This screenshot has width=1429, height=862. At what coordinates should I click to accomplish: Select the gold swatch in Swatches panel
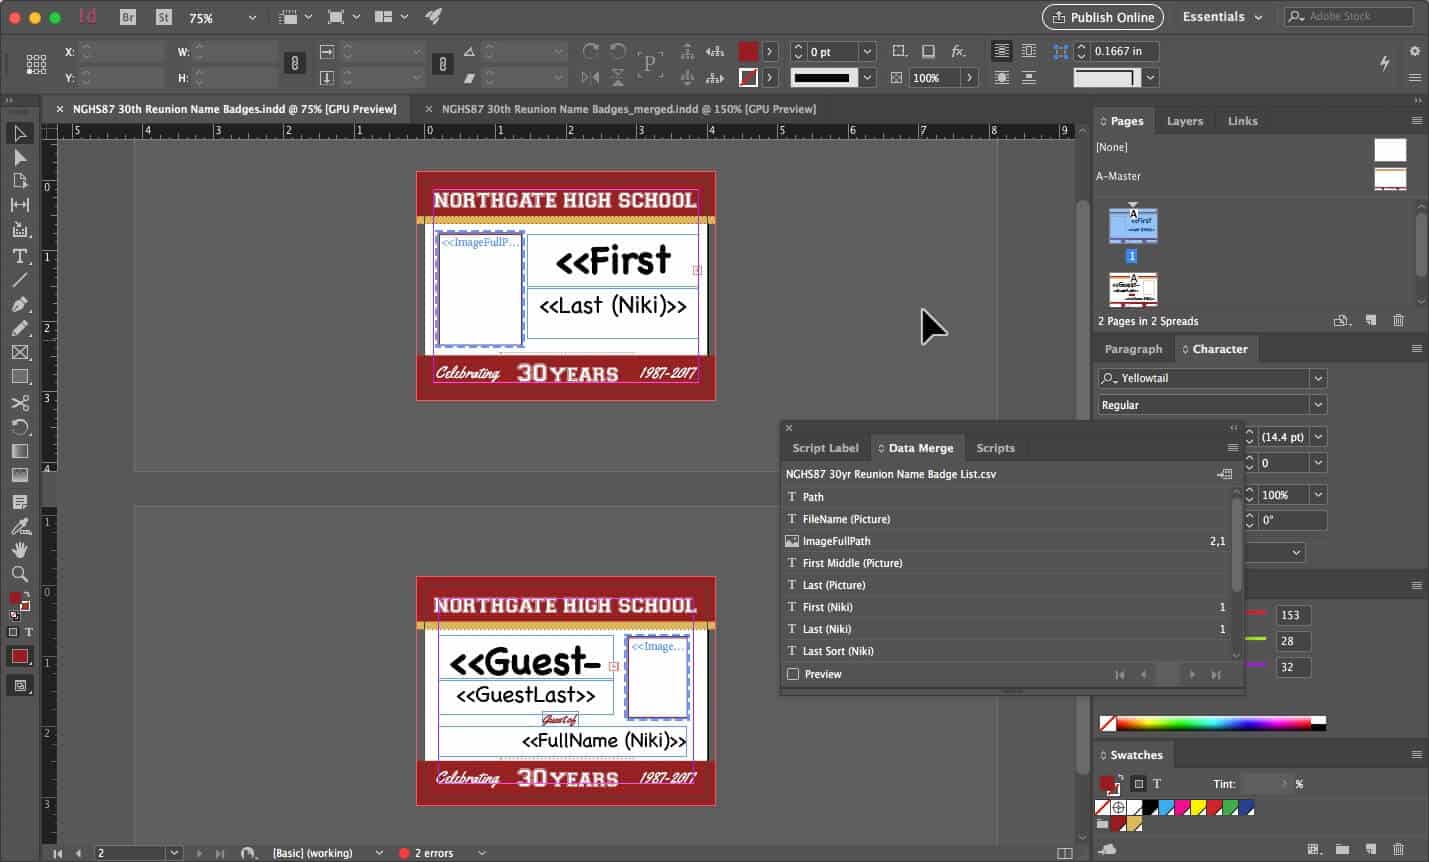pyautogui.click(x=1134, y=824)
